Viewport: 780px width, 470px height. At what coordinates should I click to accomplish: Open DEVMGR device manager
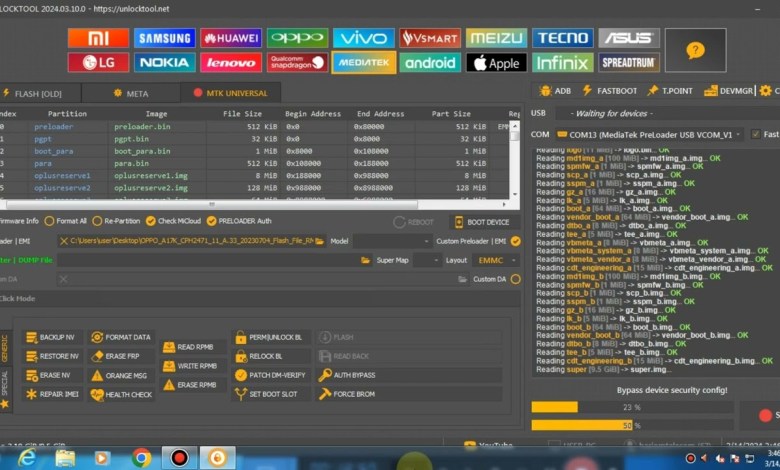tap(729, 91)
